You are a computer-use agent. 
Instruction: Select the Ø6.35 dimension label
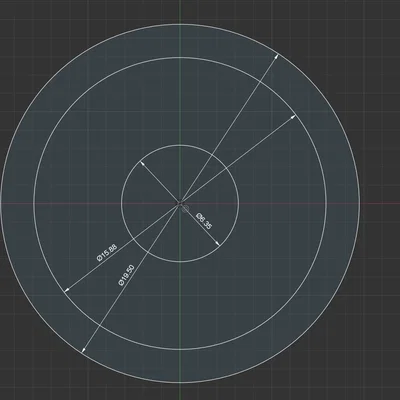(204, 221)
